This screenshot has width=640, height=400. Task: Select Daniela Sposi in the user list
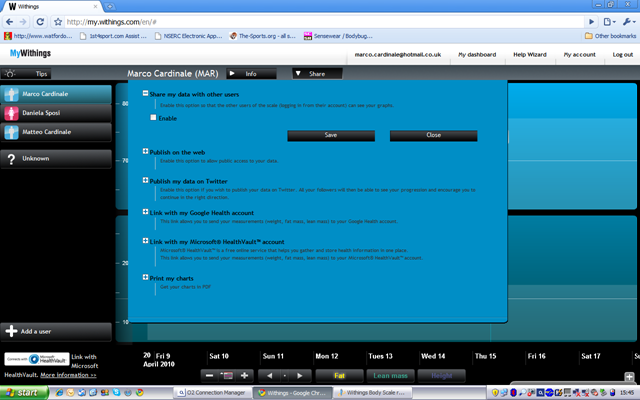pyautogui.click(x=56, y=113)
